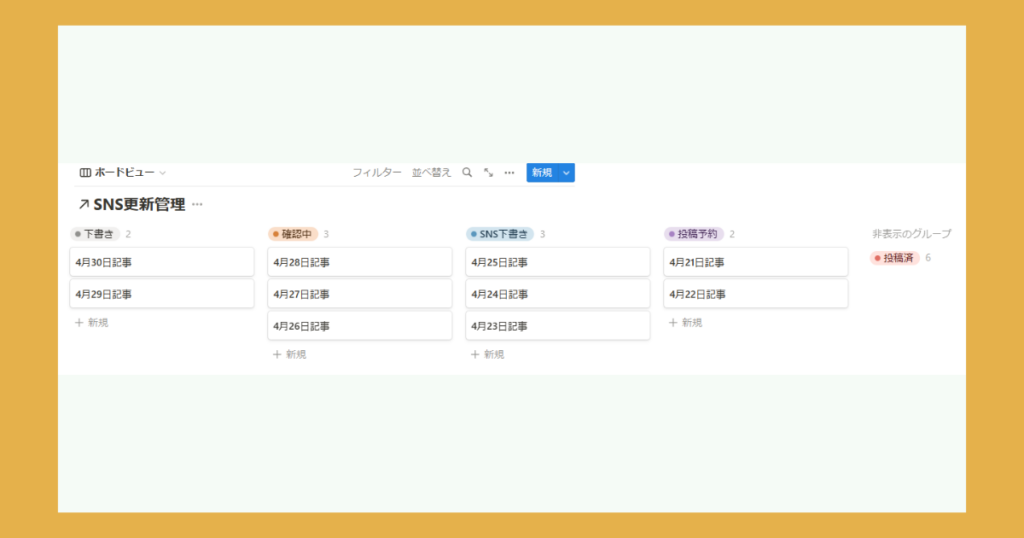Image resolution: width=1024 pixels, height=538 pixels.
Task: Show the hidden 投稿済 group
Action: coord(895,258)
